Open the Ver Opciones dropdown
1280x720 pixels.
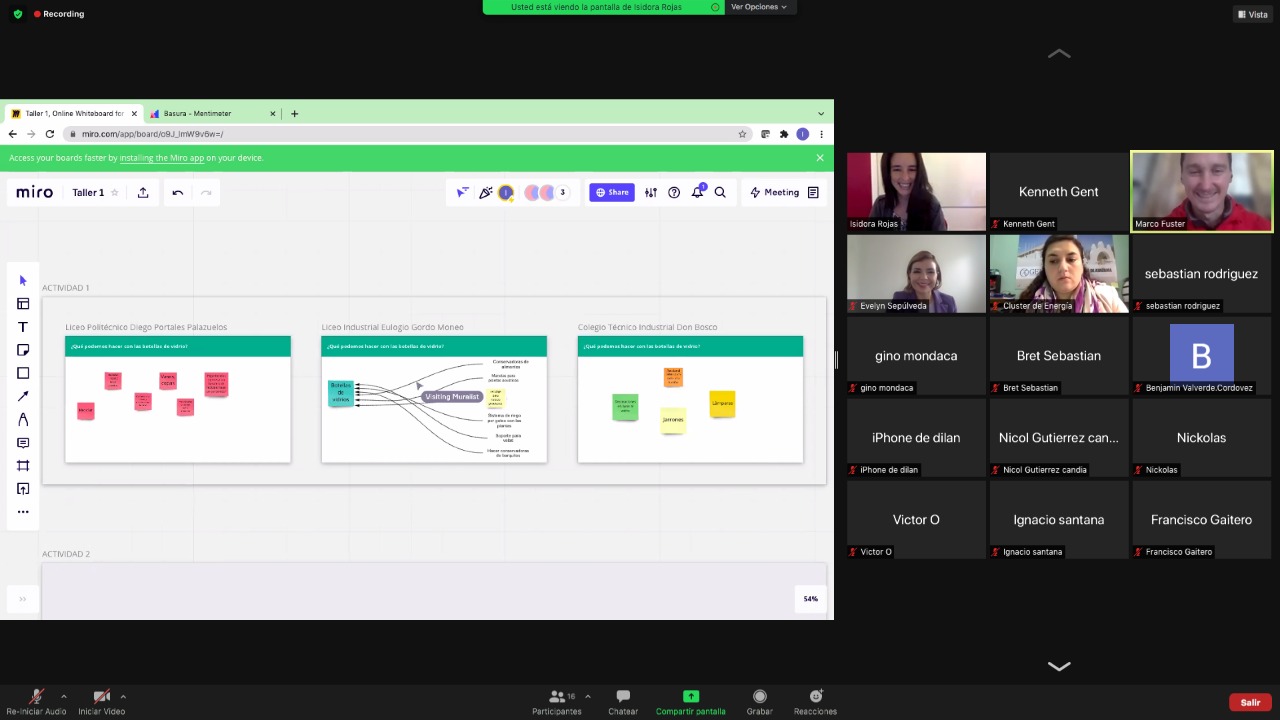point(758,7)
